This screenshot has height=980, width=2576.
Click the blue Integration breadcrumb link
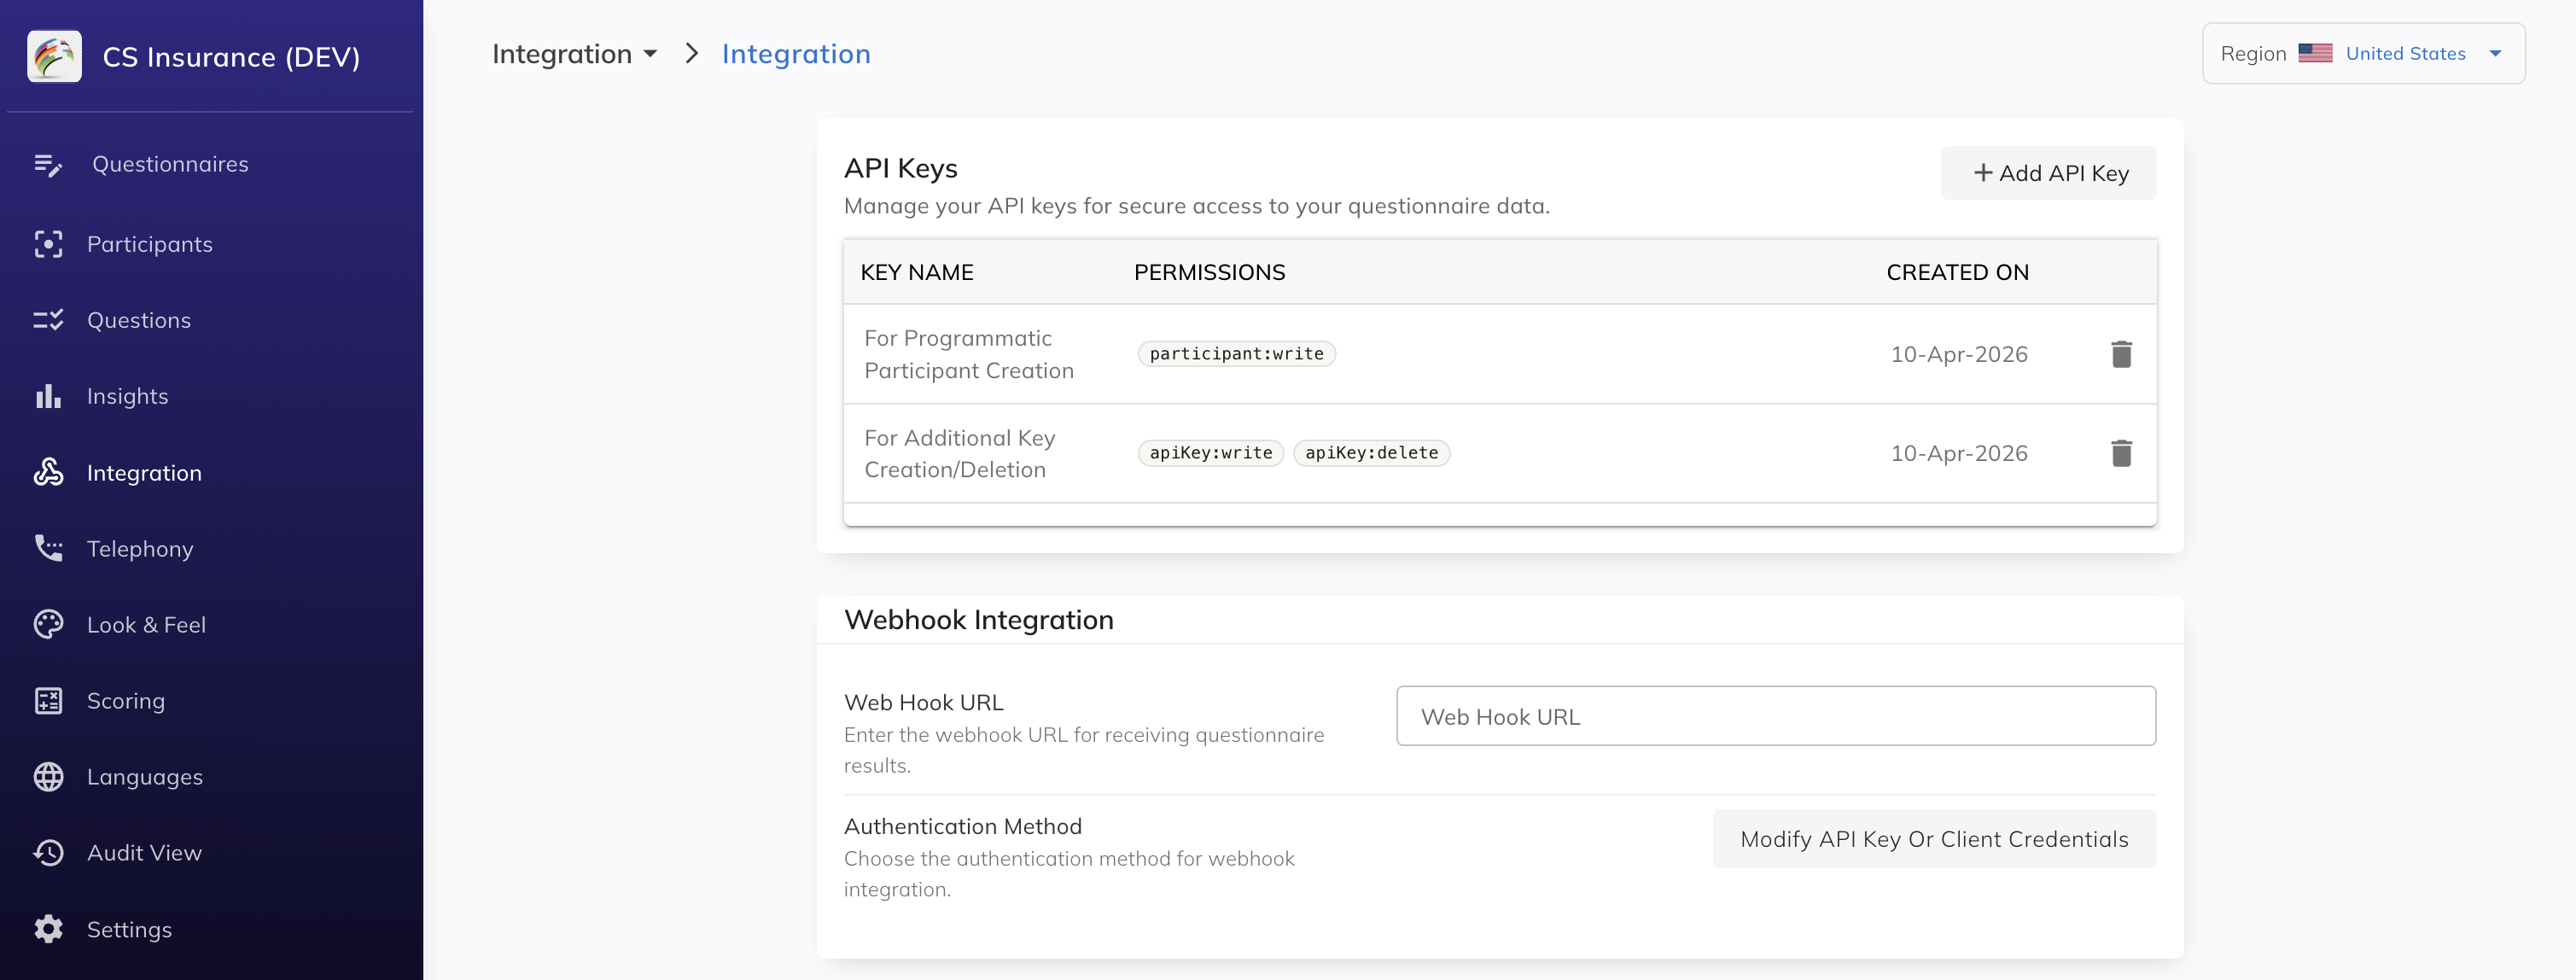pos(796,54)
